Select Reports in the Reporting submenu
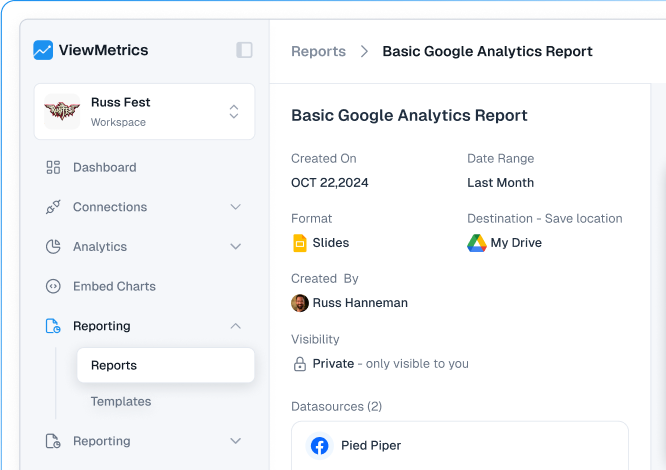 point(114,365)
